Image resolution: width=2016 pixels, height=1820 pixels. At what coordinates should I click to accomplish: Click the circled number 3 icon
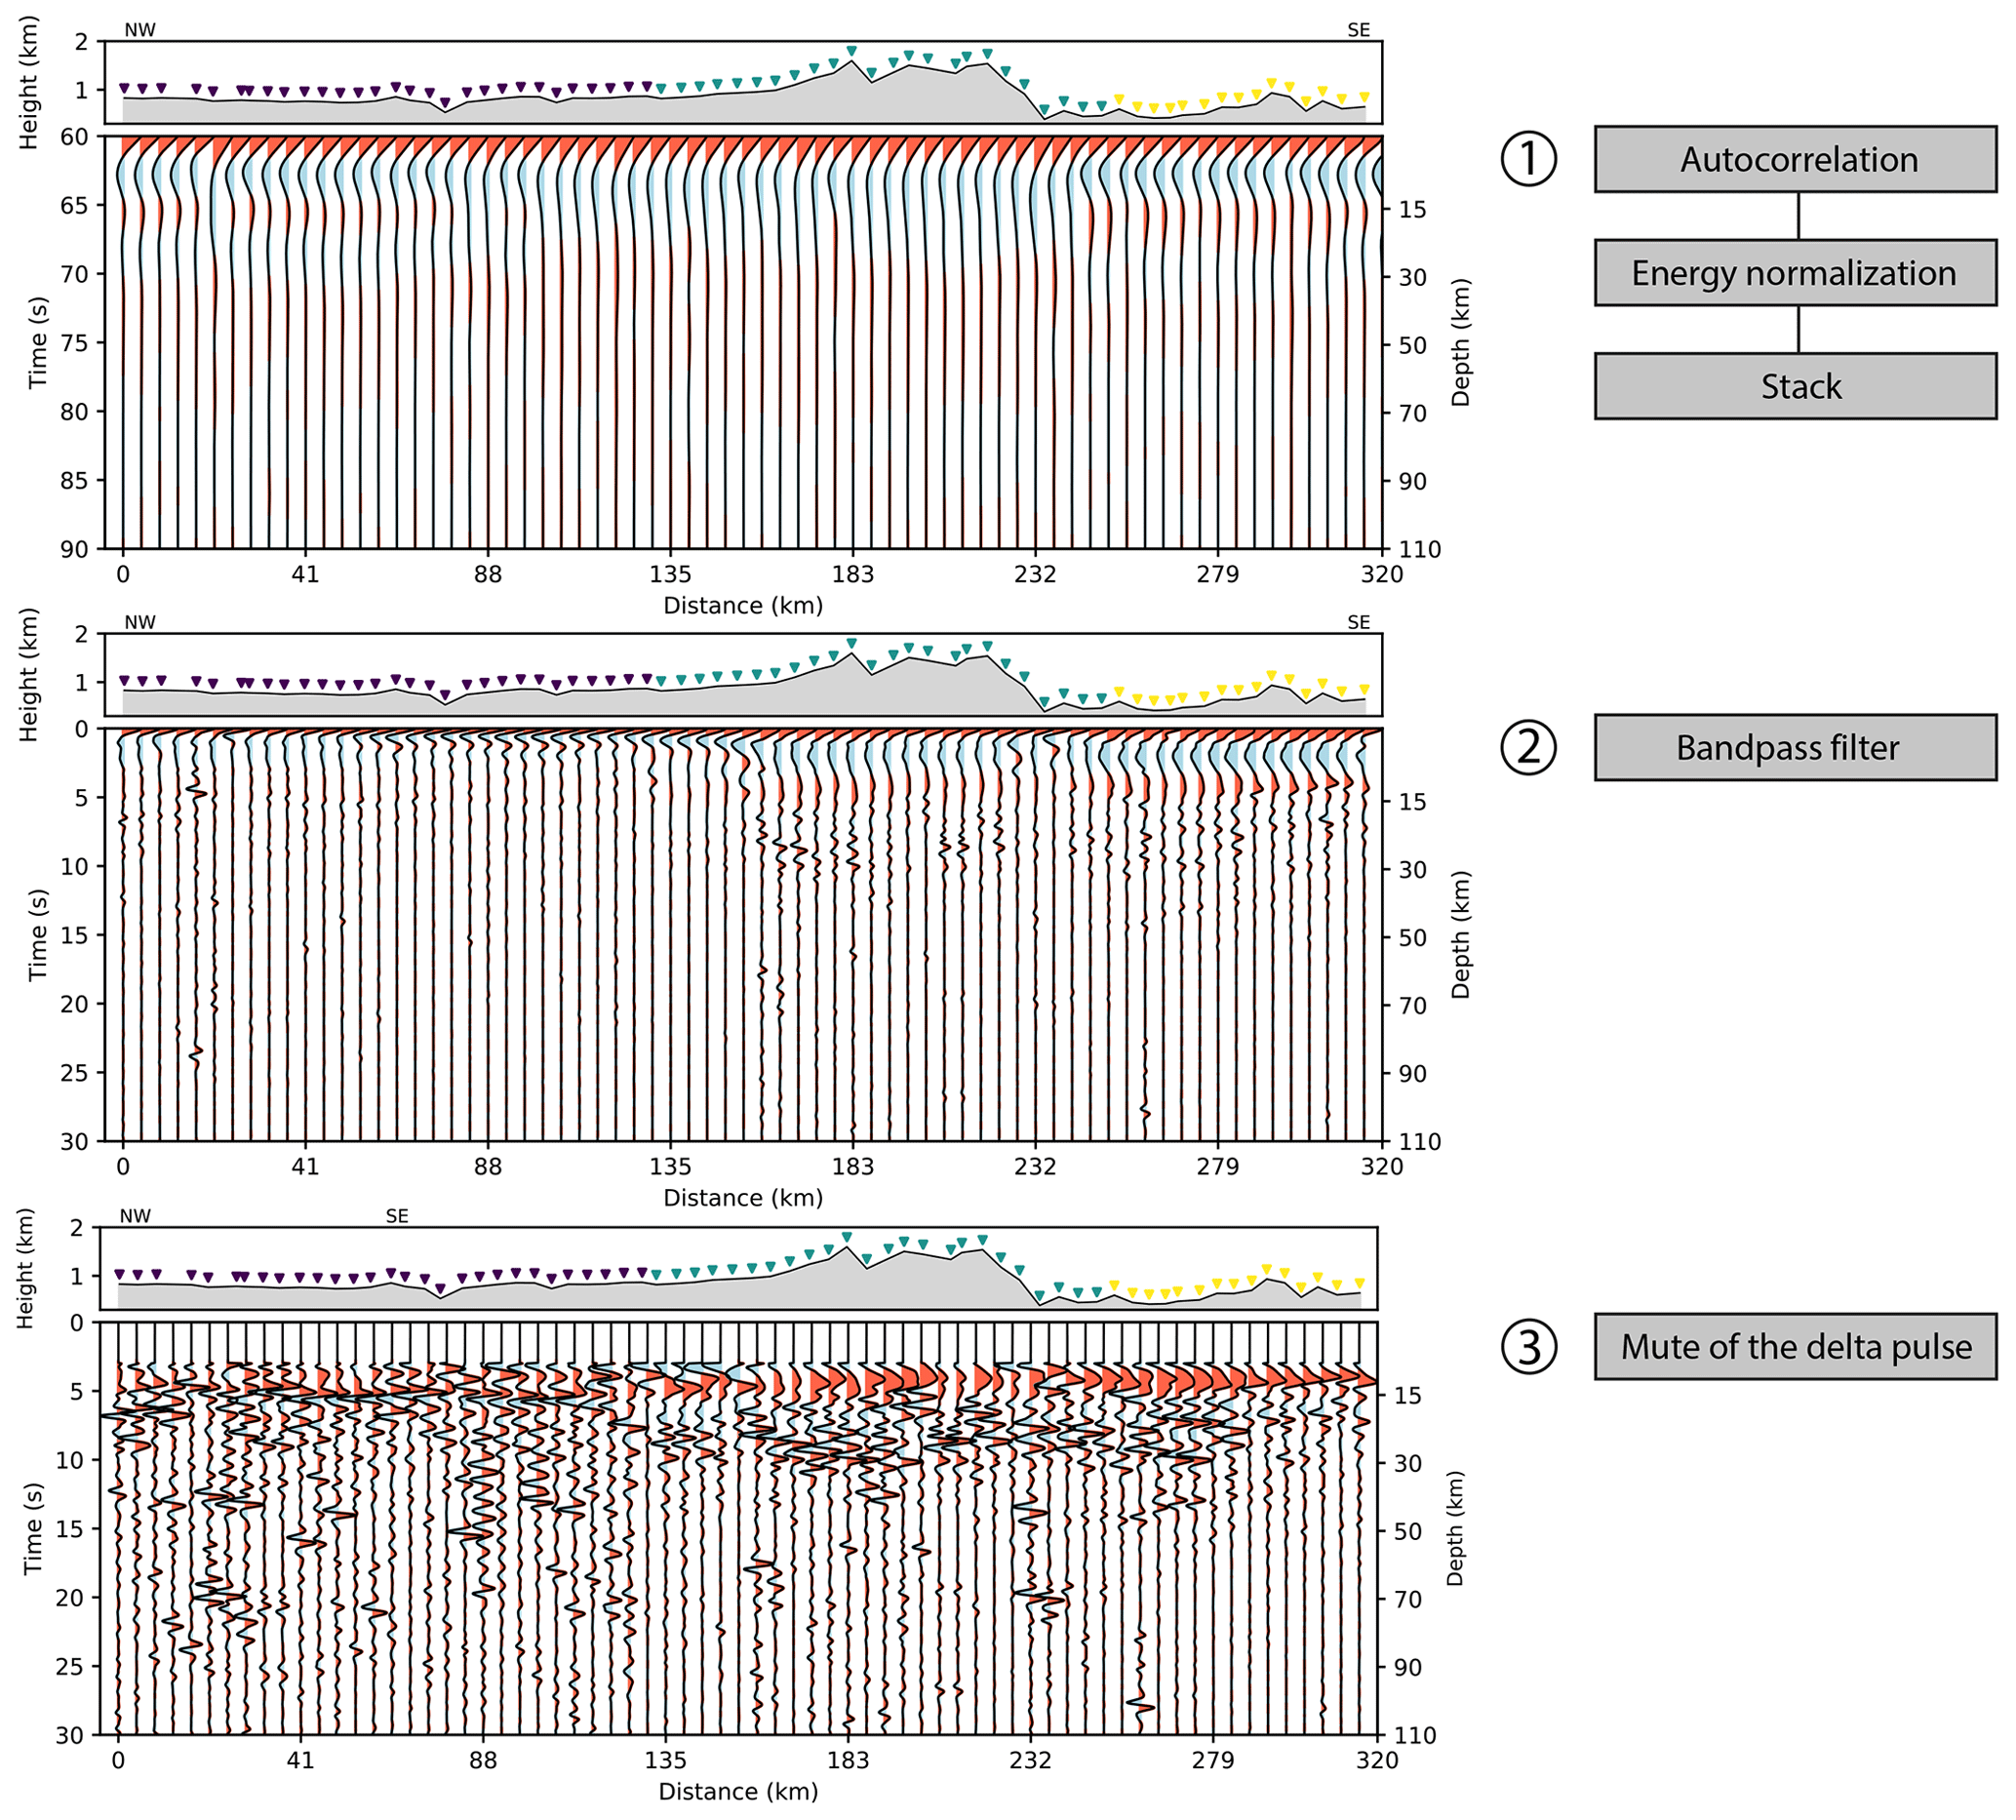point(1529,1347)
